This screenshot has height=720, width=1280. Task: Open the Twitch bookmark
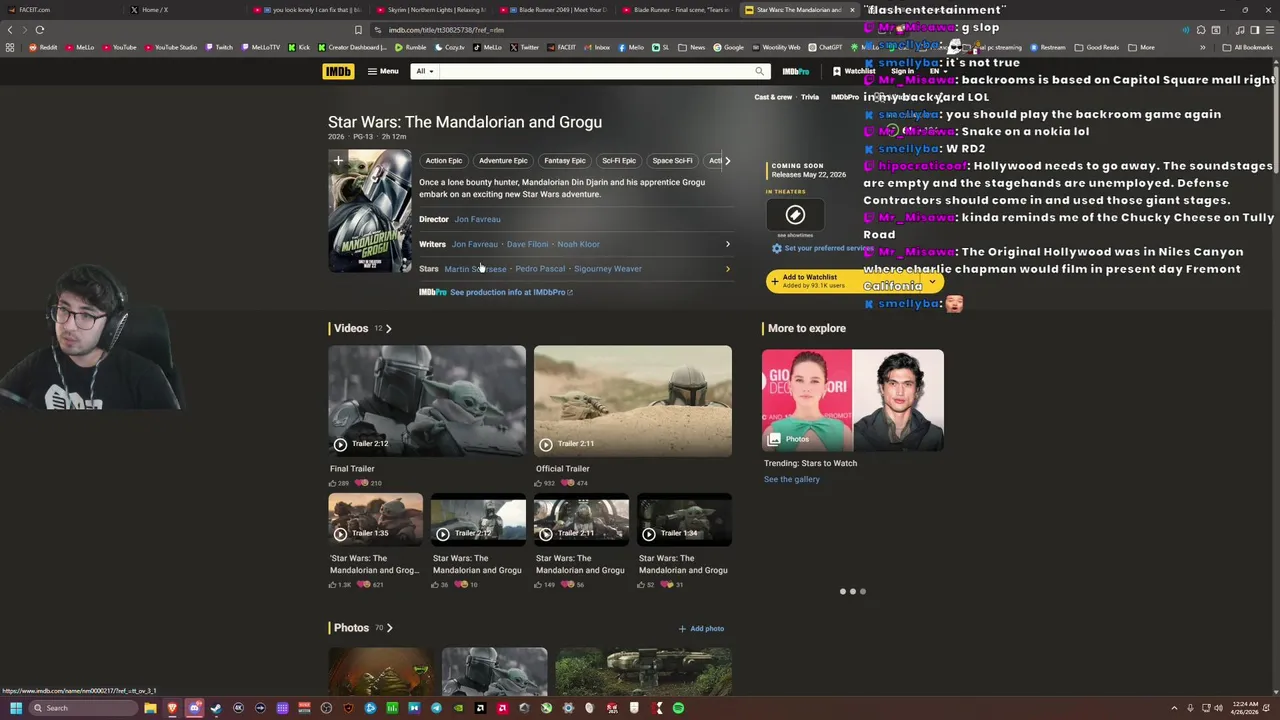coord(219,47)
